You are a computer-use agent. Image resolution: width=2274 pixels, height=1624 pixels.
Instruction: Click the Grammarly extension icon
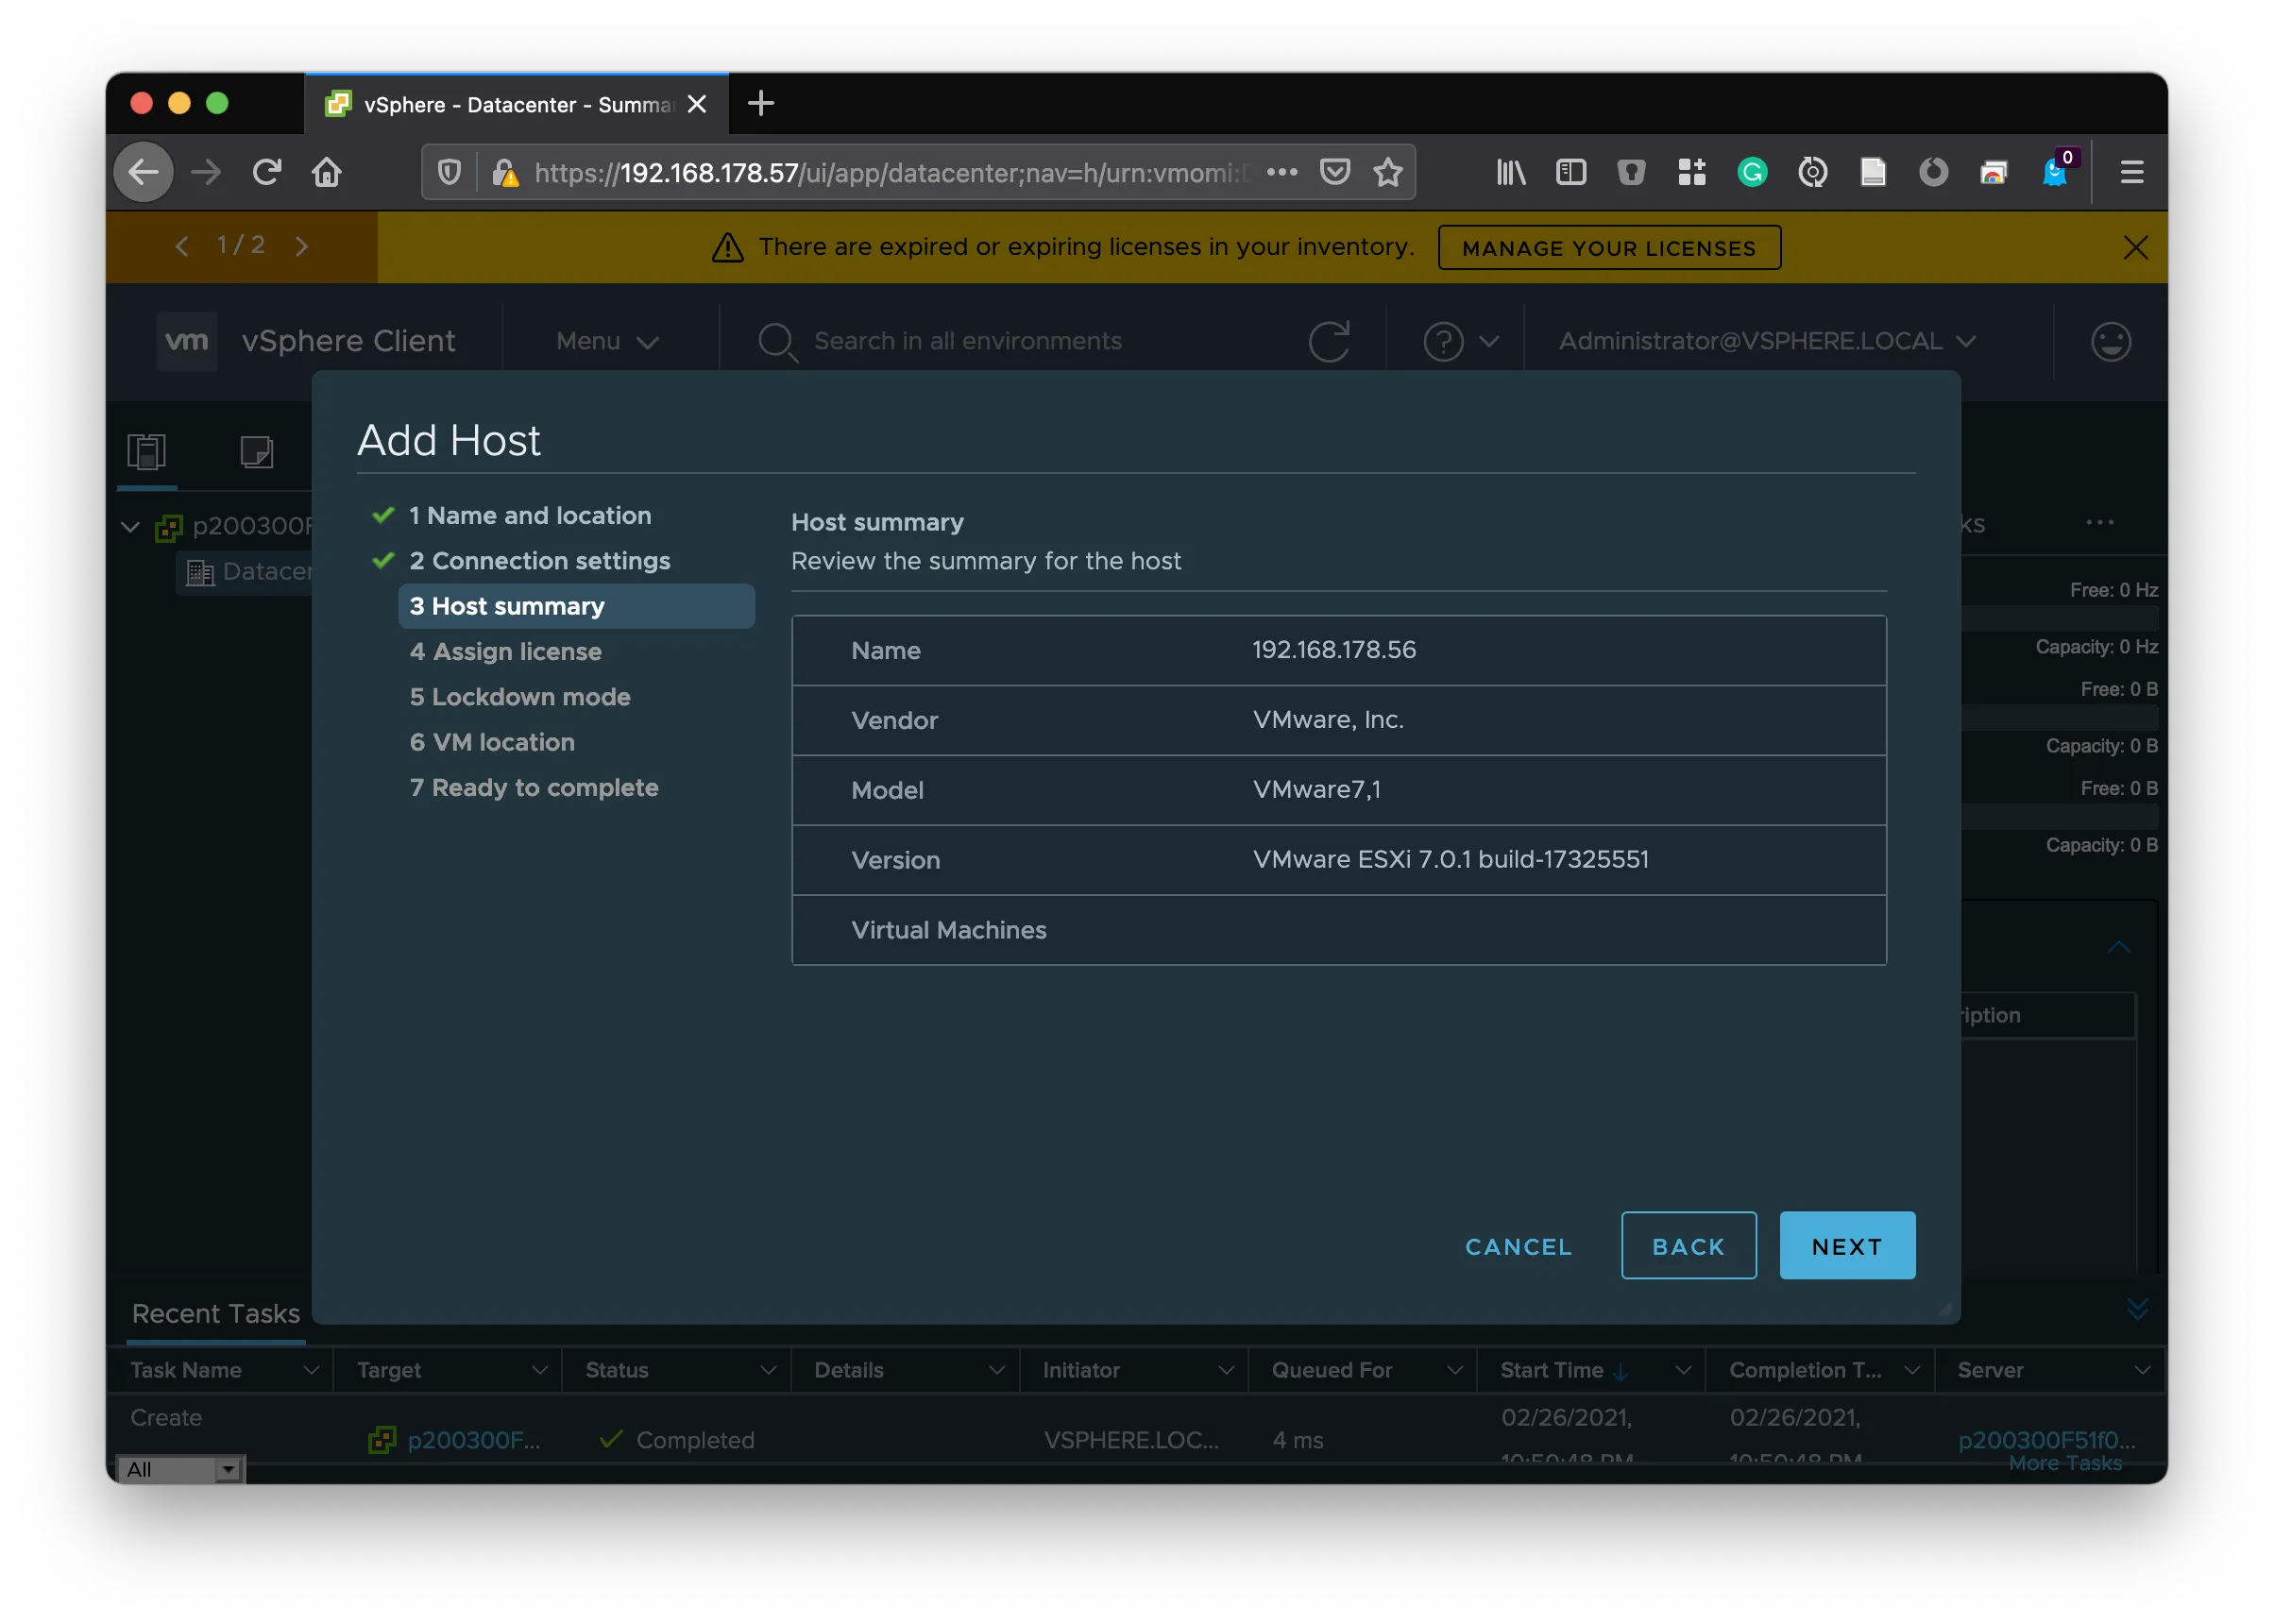click(1752, 173)
